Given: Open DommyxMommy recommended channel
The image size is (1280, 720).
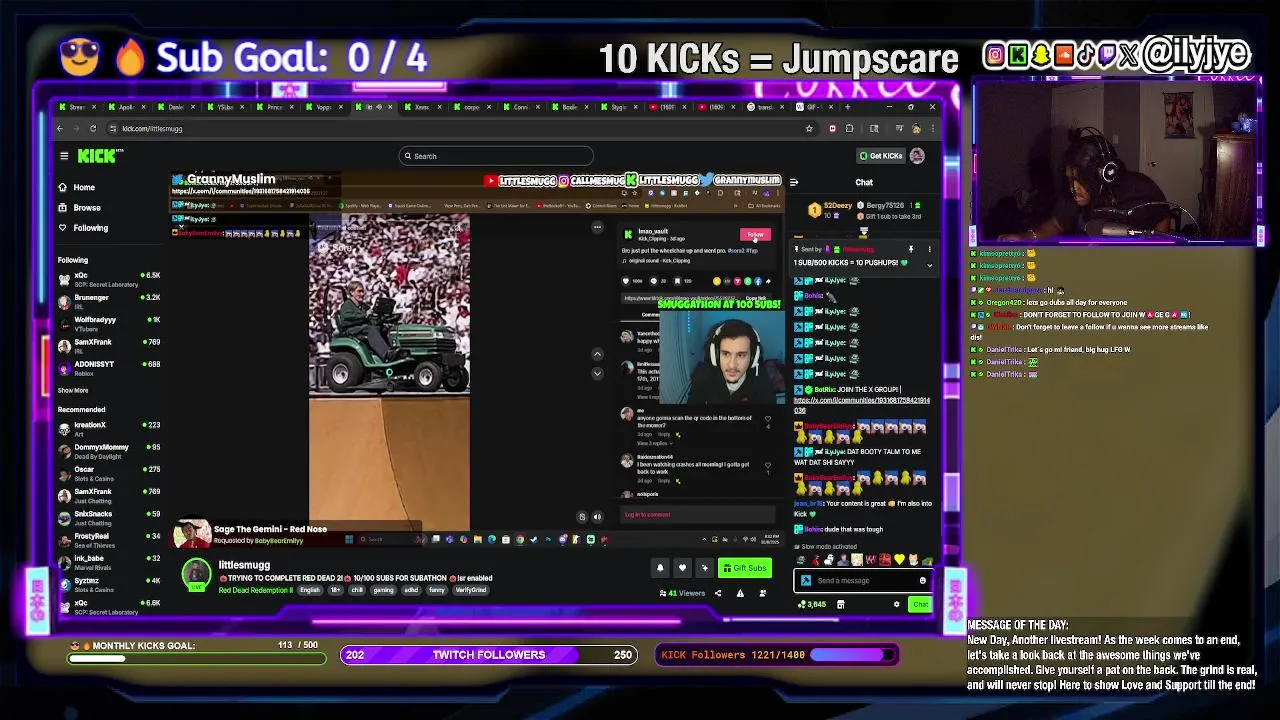Looking at the screenshot, I should click(109, 451).
